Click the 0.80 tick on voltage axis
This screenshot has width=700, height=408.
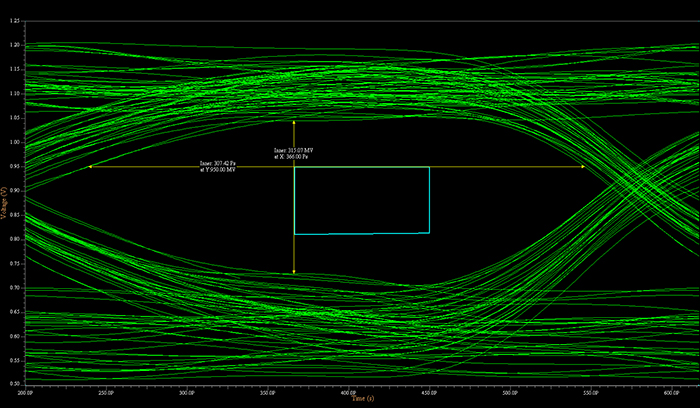pyautogui.click(x=14, y=238)
